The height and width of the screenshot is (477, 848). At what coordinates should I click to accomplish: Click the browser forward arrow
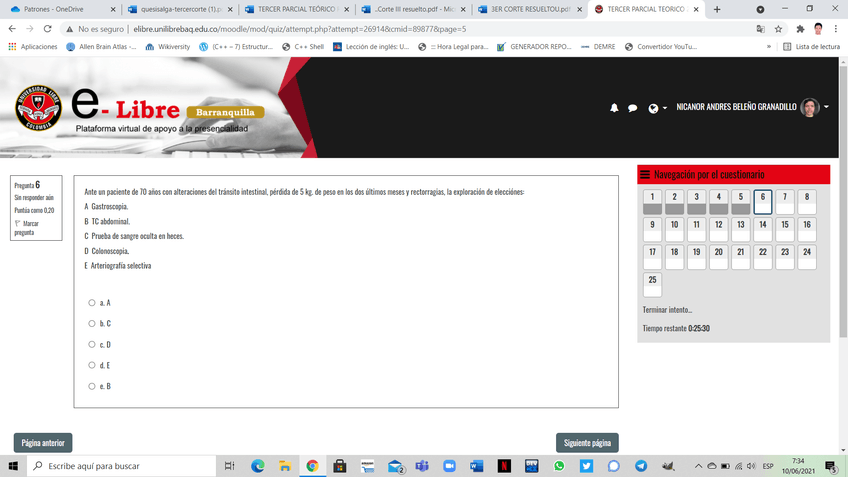click(30, 29)
